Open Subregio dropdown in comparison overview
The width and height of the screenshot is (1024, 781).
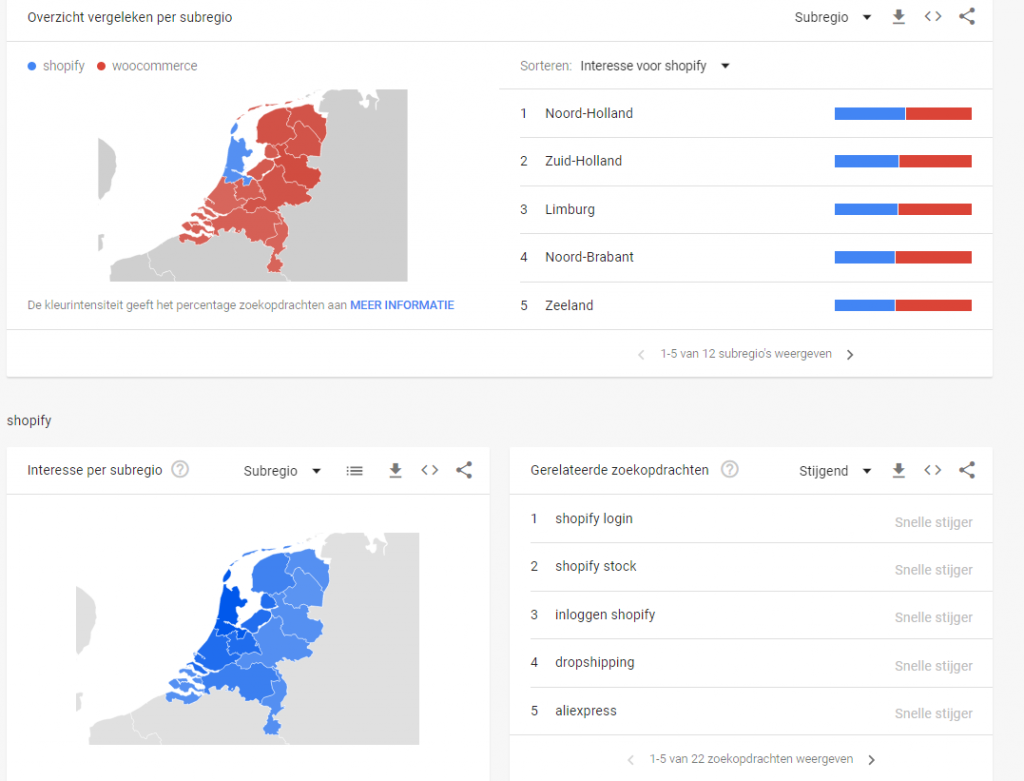pyautogui.click(x=833, y=17)
